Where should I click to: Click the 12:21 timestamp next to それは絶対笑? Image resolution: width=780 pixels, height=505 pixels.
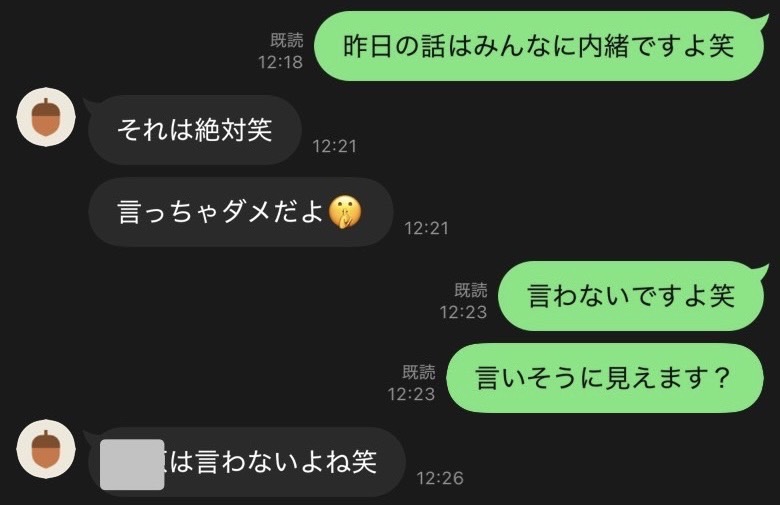tap(335, 146)
